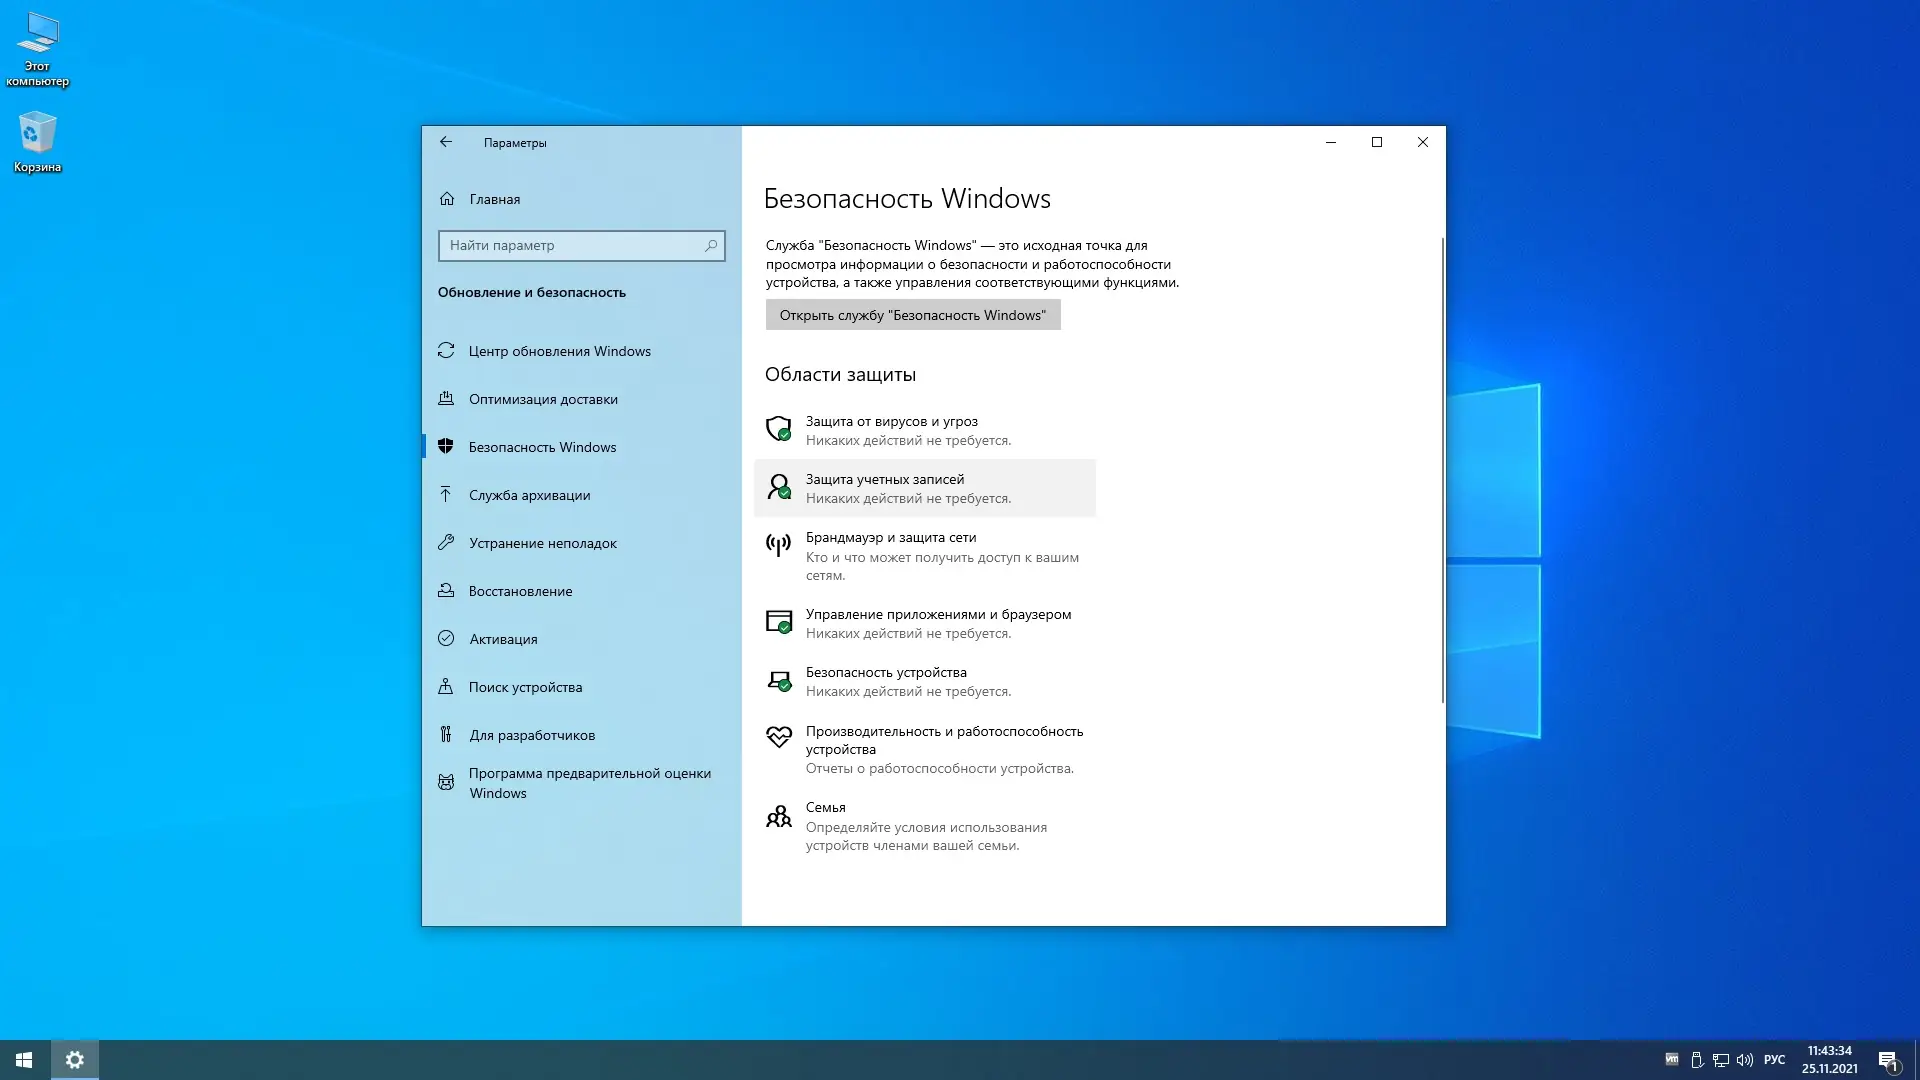Click the back arrow in the Settings window
The height and width of the screenshot is (1080, 1920).
[446, 142]
